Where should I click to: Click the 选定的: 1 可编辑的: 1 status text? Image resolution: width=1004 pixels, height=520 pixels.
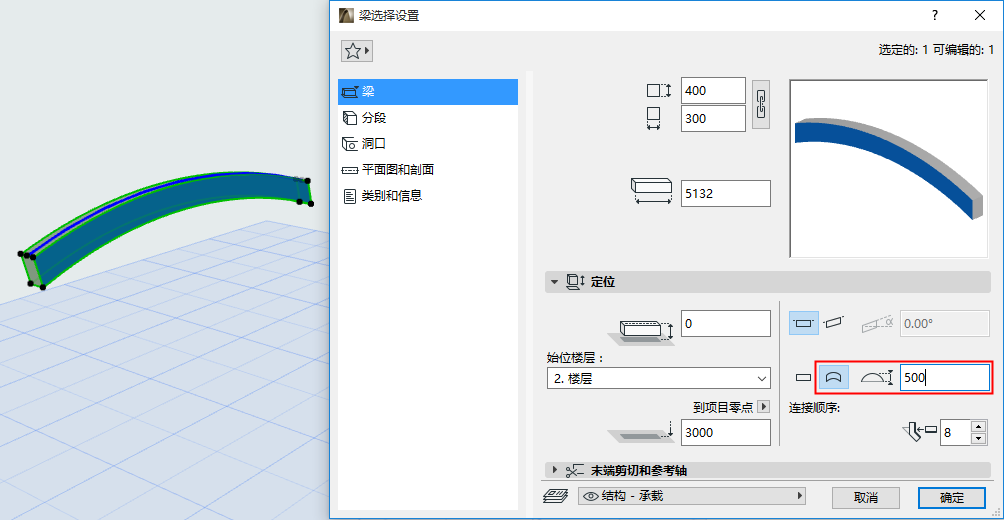coord(936,49)
